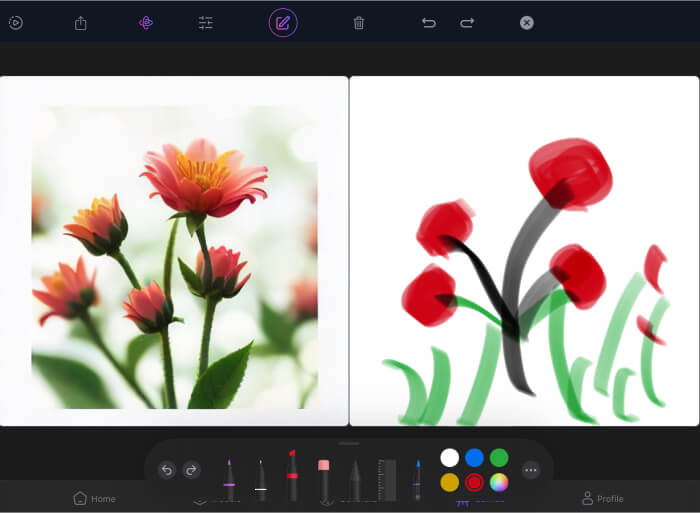This screenshot has height=513, width=700.
Task: Open the rainbow color picker wheel
Action: point(499,482)
